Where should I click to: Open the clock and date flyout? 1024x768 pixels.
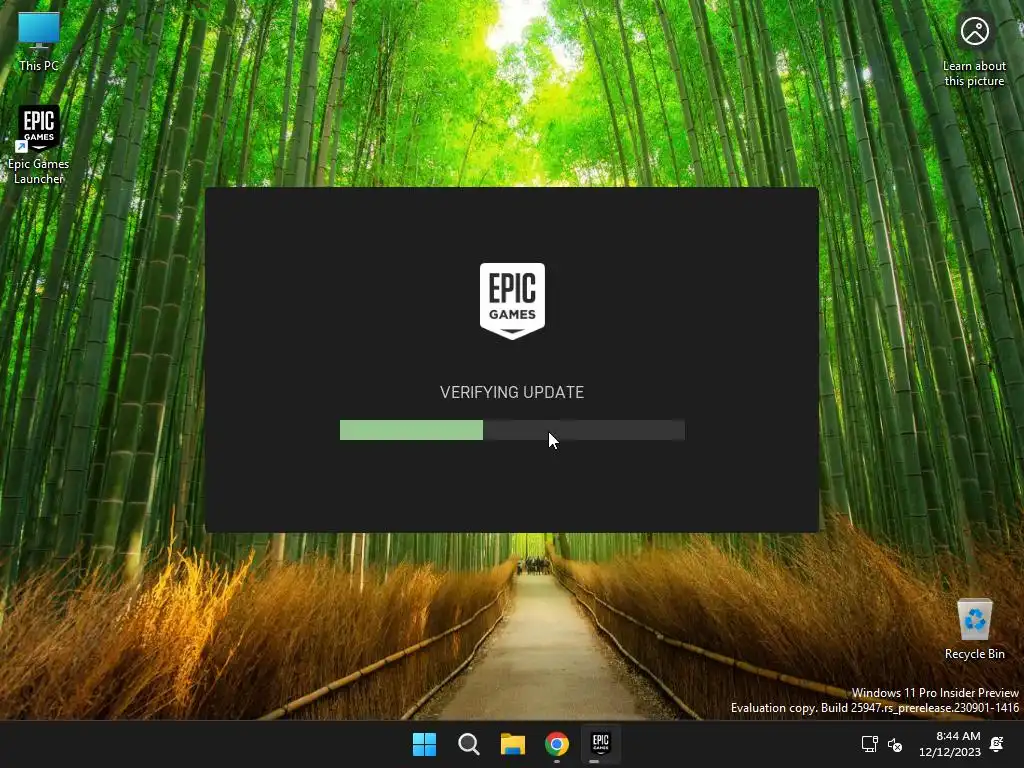click(950, 744)
